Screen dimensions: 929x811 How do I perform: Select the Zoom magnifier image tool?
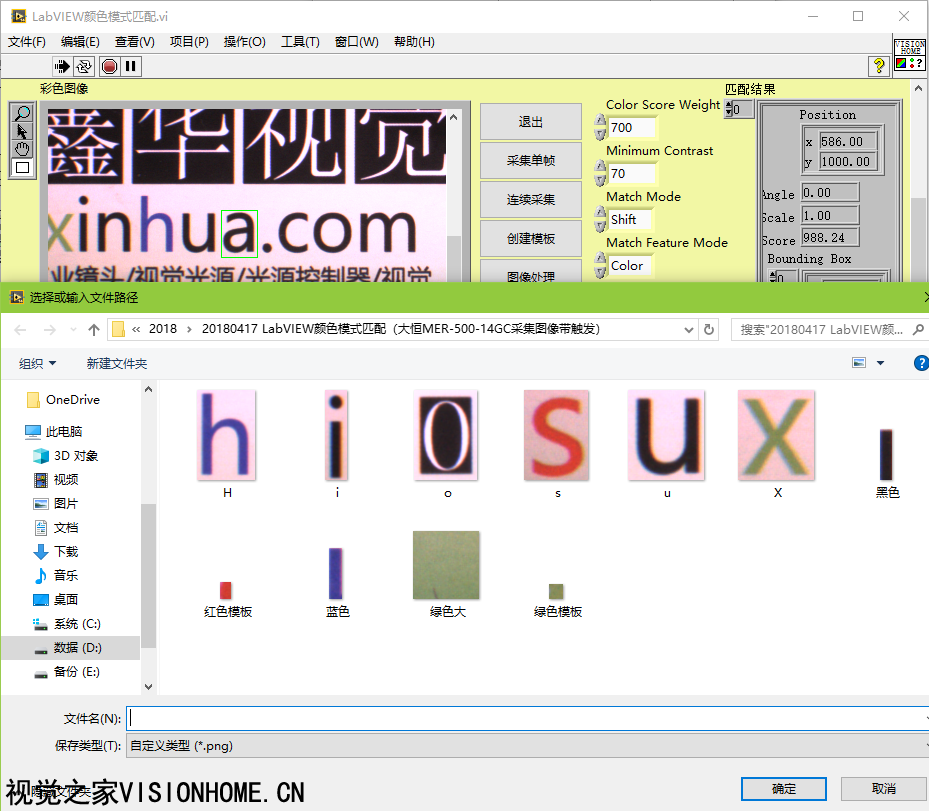tap(23, 114)
